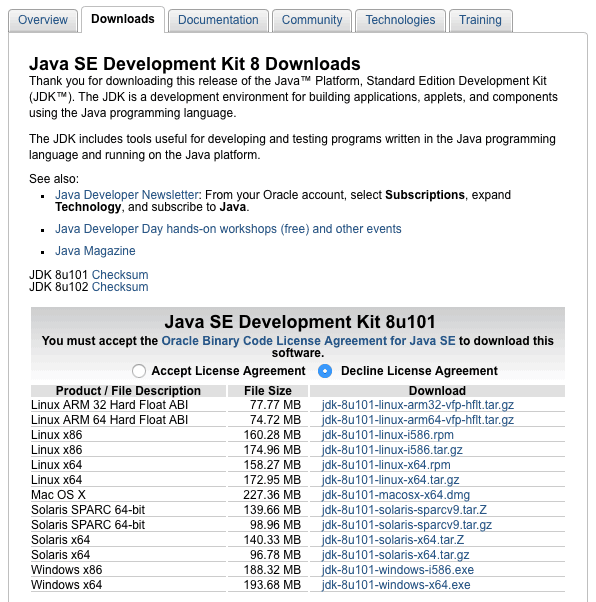Image resolution: width=596 pixels, height=602 pixels.
Task: Click the 140.33 MB file size
Action: [272, 539]
